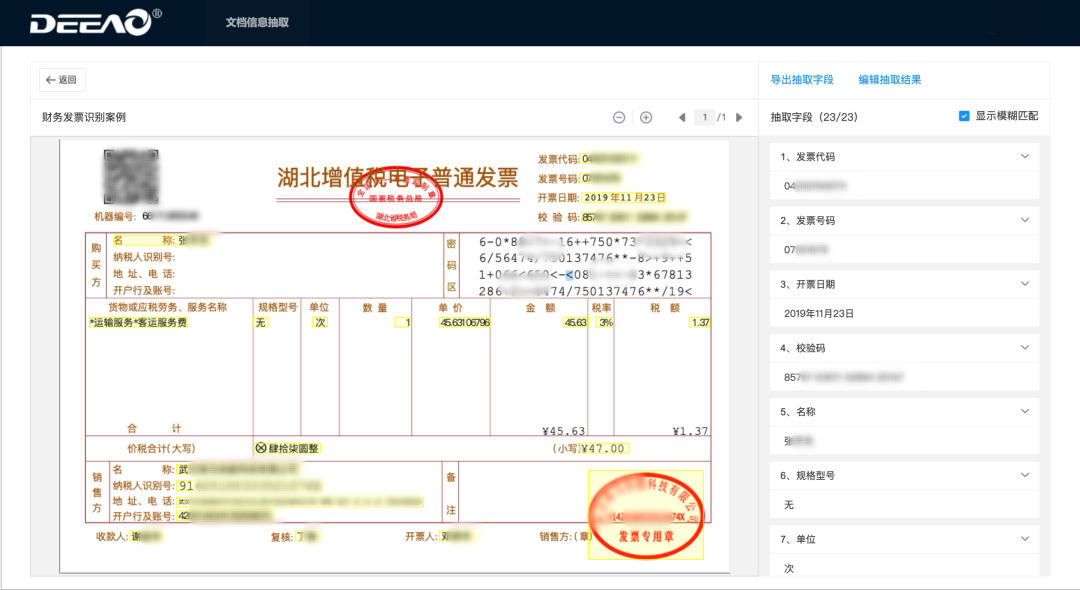The image size is (1080, 590).
Task: Collapse the 5、名称 field
Action: (1024, 411)
